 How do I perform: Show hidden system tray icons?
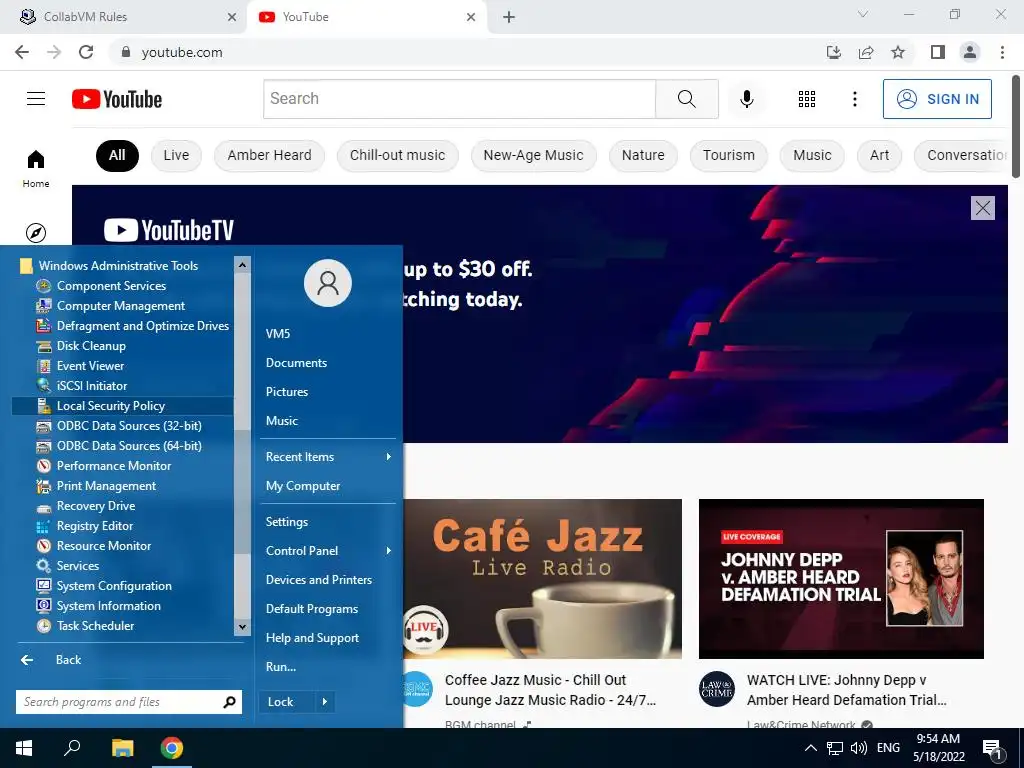click(810, 748)
